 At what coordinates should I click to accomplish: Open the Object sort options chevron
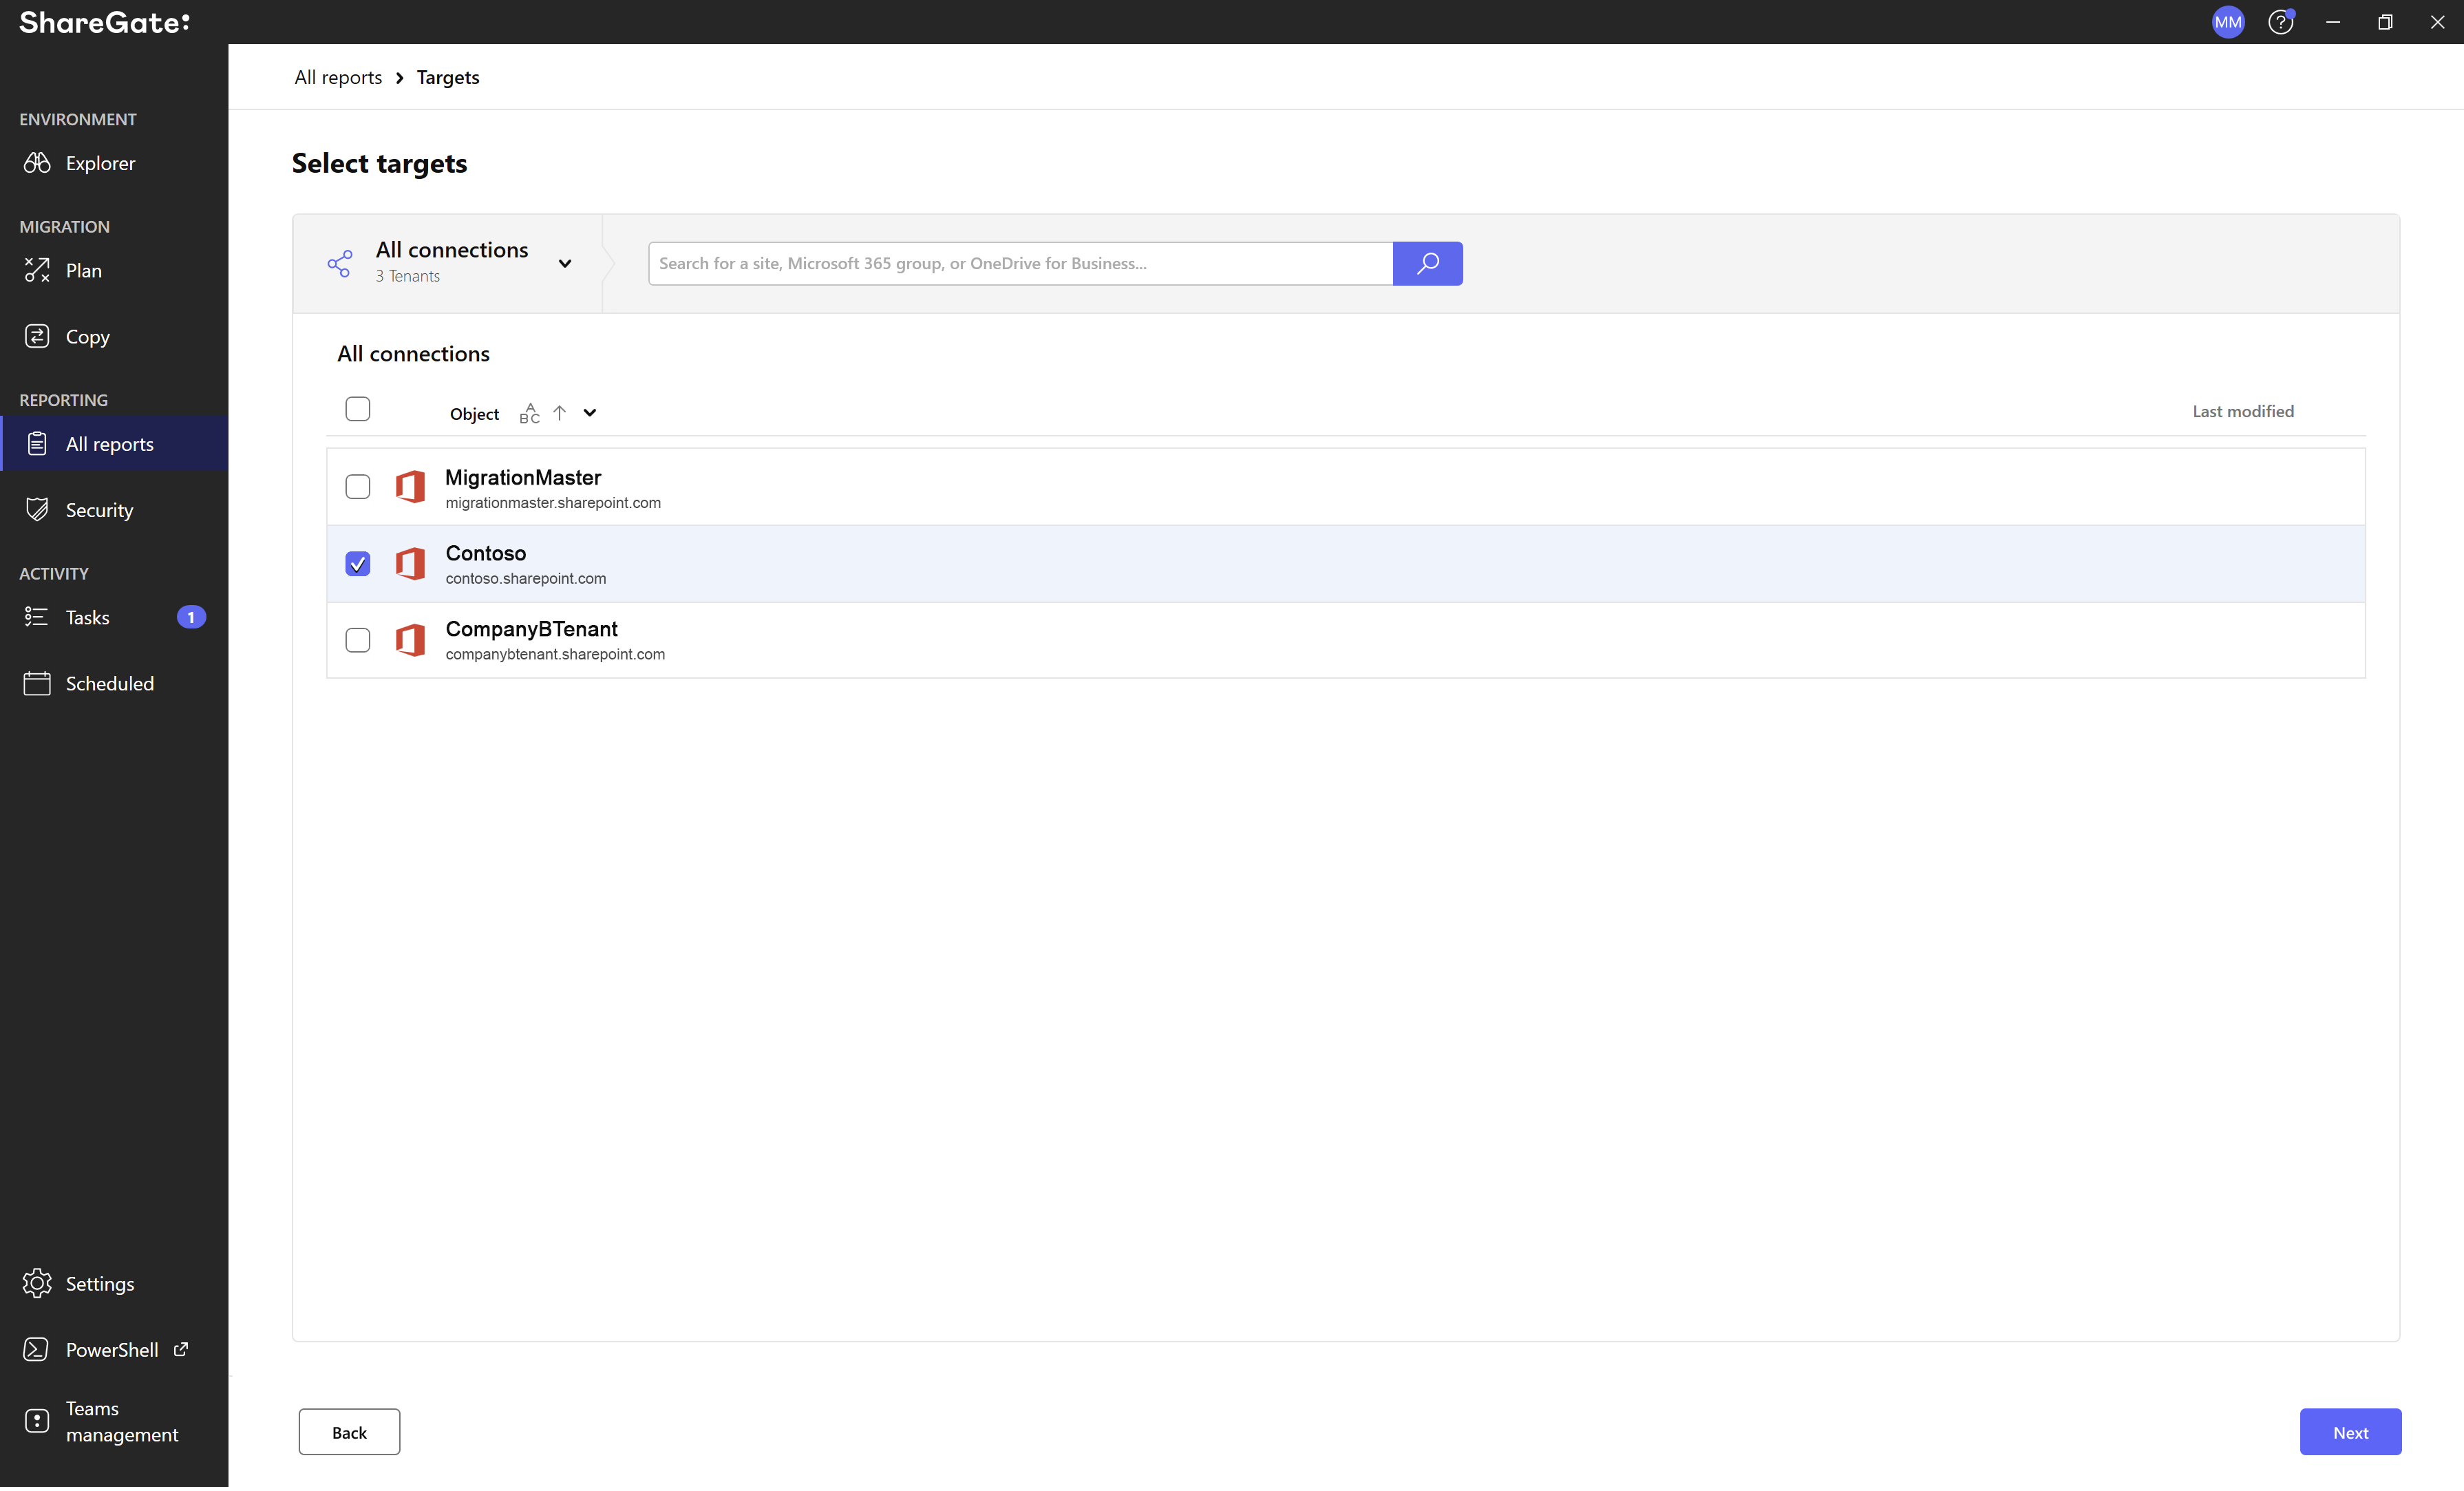click(x=590, y=412)
